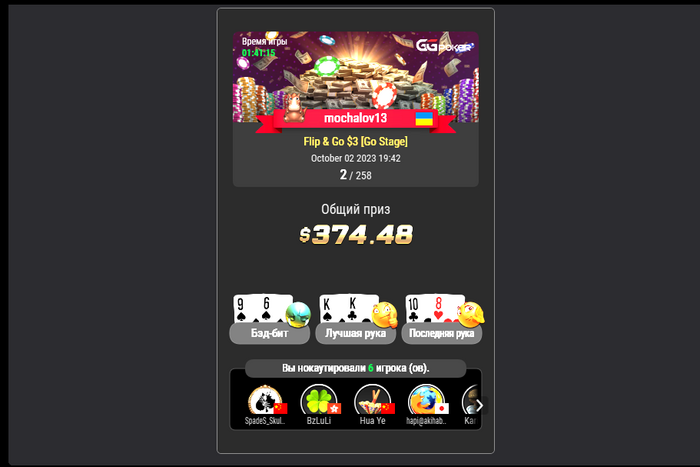Open the Последняя рука hand button
The image size is (700, 467).
pos(442,334)
